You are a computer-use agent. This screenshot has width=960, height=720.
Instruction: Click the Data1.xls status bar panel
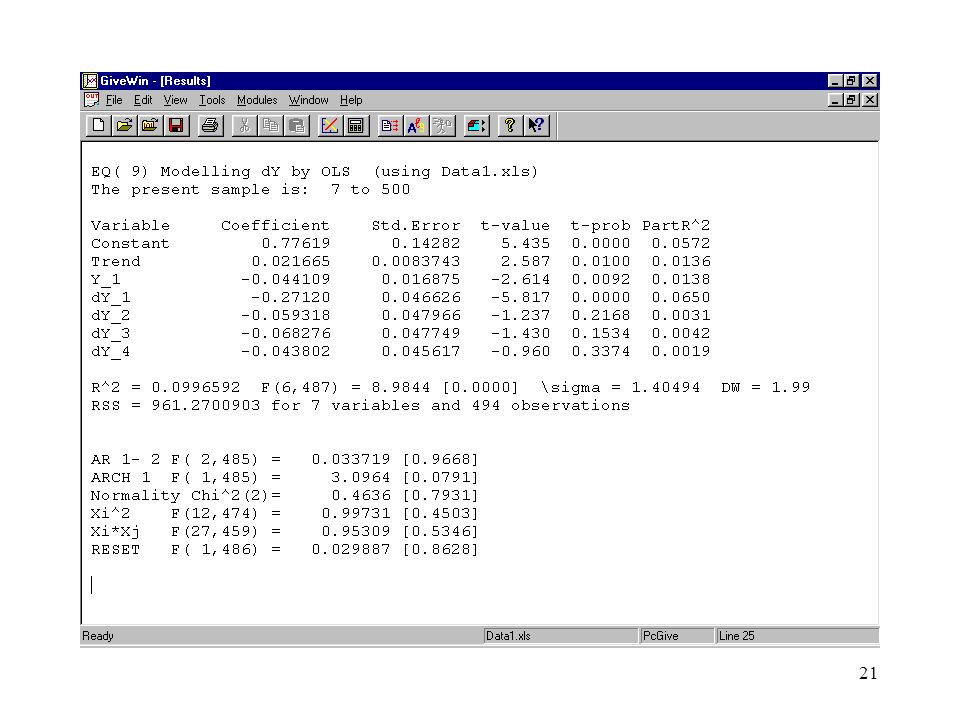(560, 636)
